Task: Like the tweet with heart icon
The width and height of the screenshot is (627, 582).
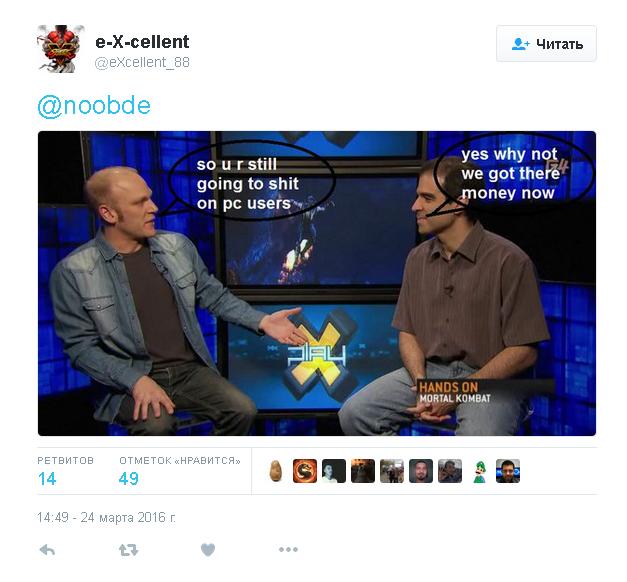Action: point(208,550)
